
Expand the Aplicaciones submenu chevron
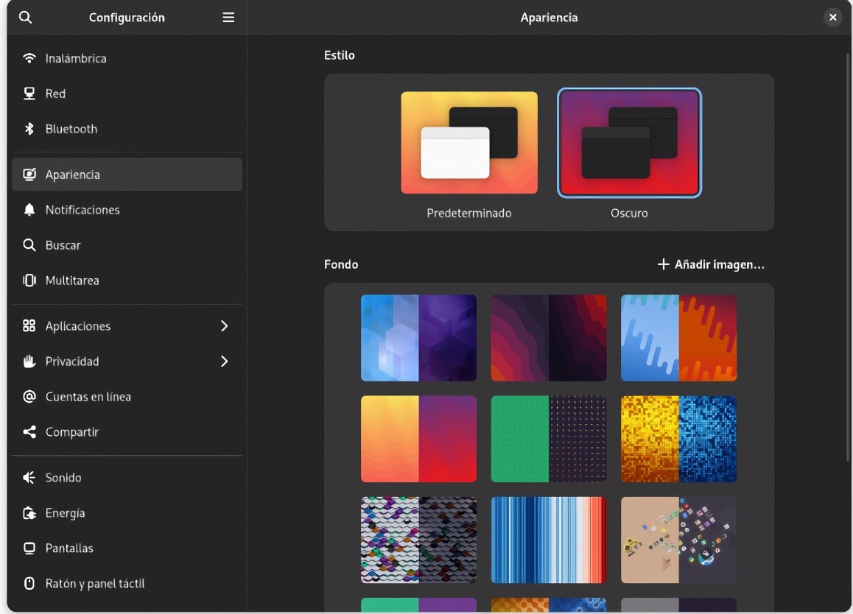224,326
